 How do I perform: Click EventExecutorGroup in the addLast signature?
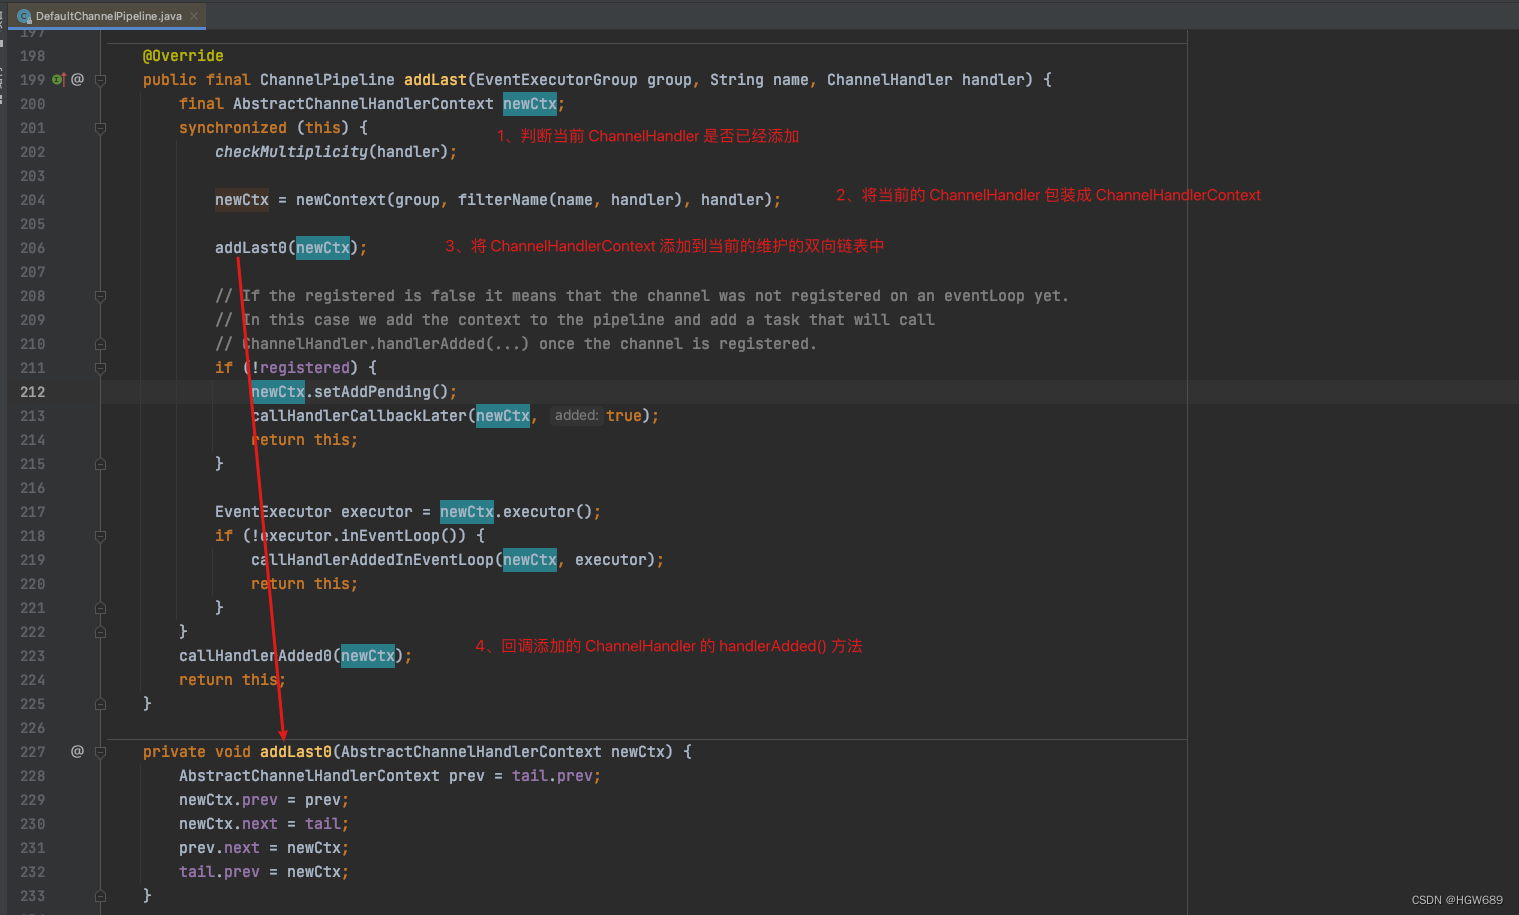click(x=557, y=80)
